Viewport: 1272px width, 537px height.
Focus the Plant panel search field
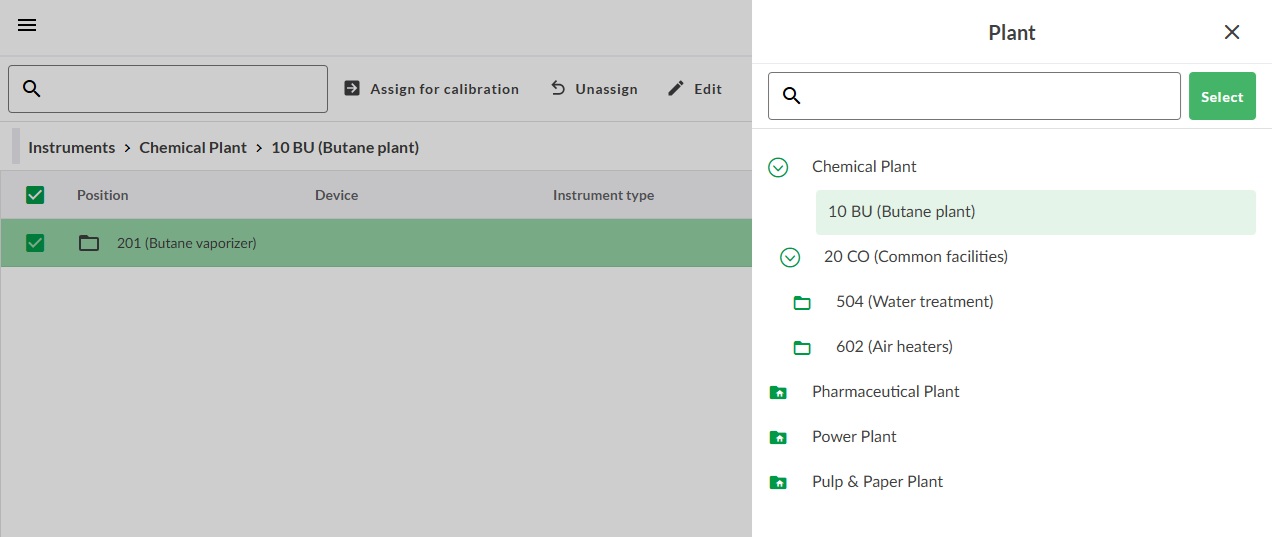point(974,96)
